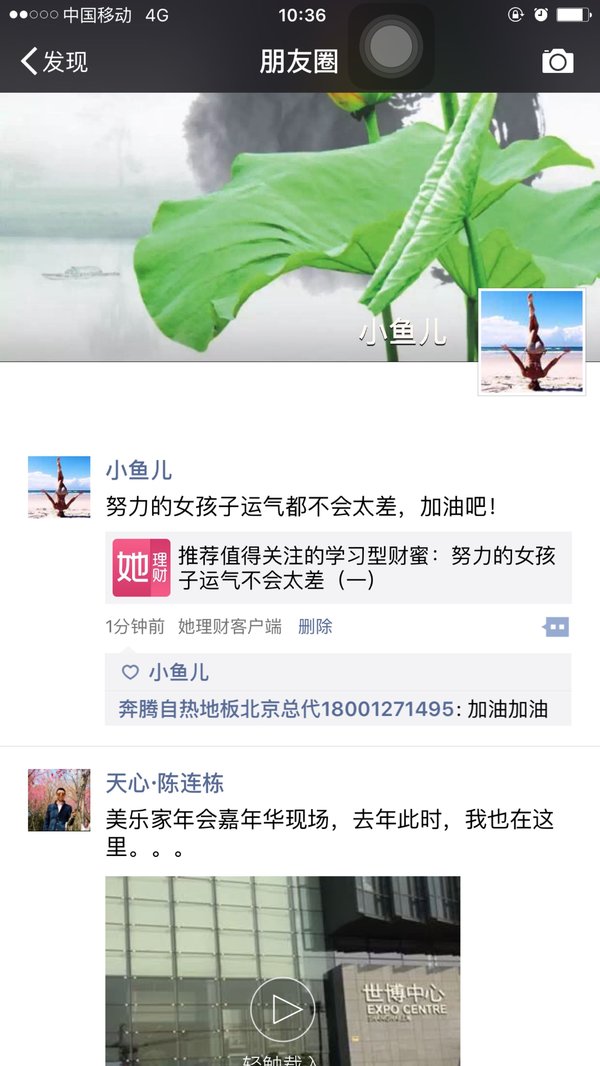Open 小鱼儿 avatar beside first post

click(x=59, y=487)
